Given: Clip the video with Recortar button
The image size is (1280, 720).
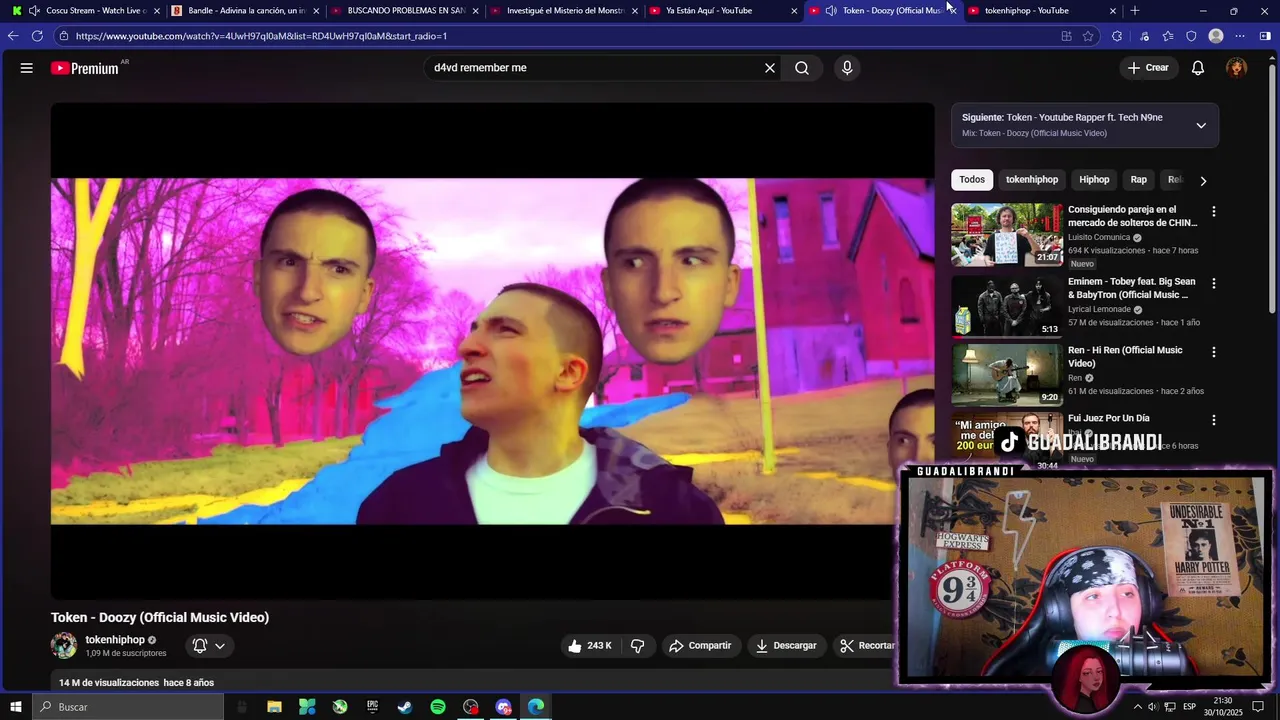Looking at the screenshot, I should pyautogui.click(x=867, y=646).
